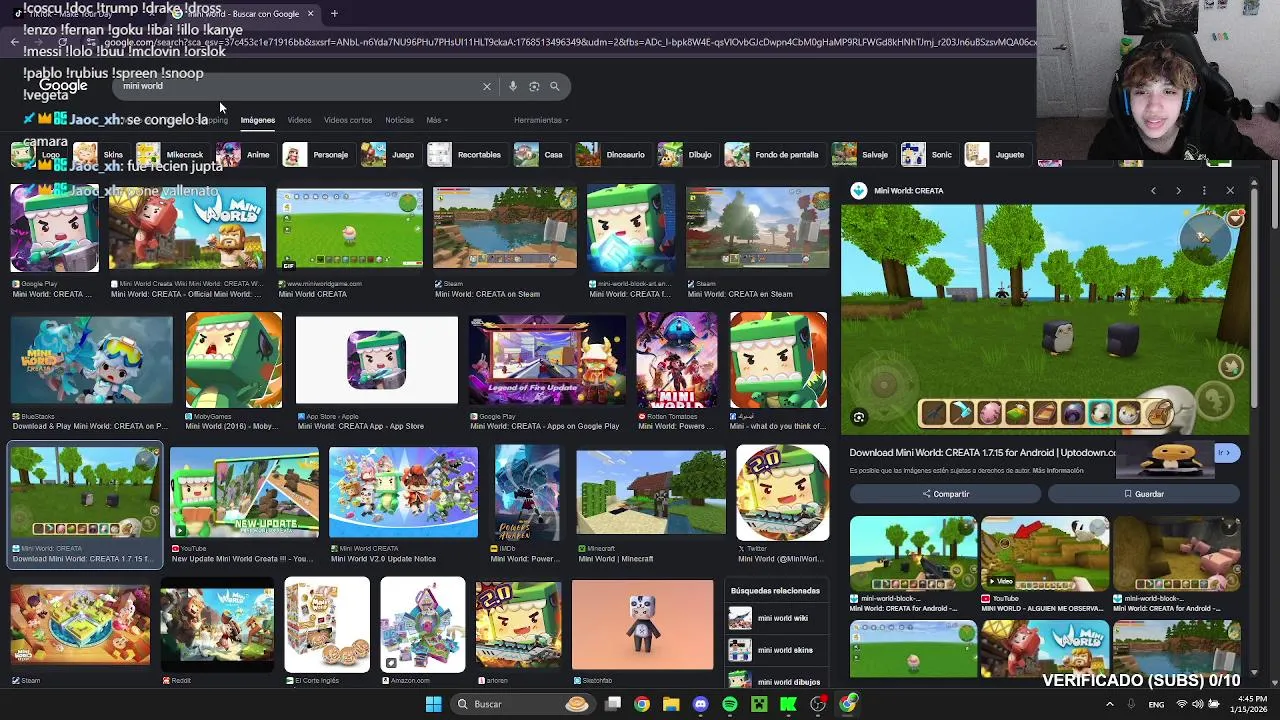Image resolution: width=1280 pixels, height=720 pixels.
Task: Open the 'Mini World | Minecraft' image result
Action: pos(651,493)
